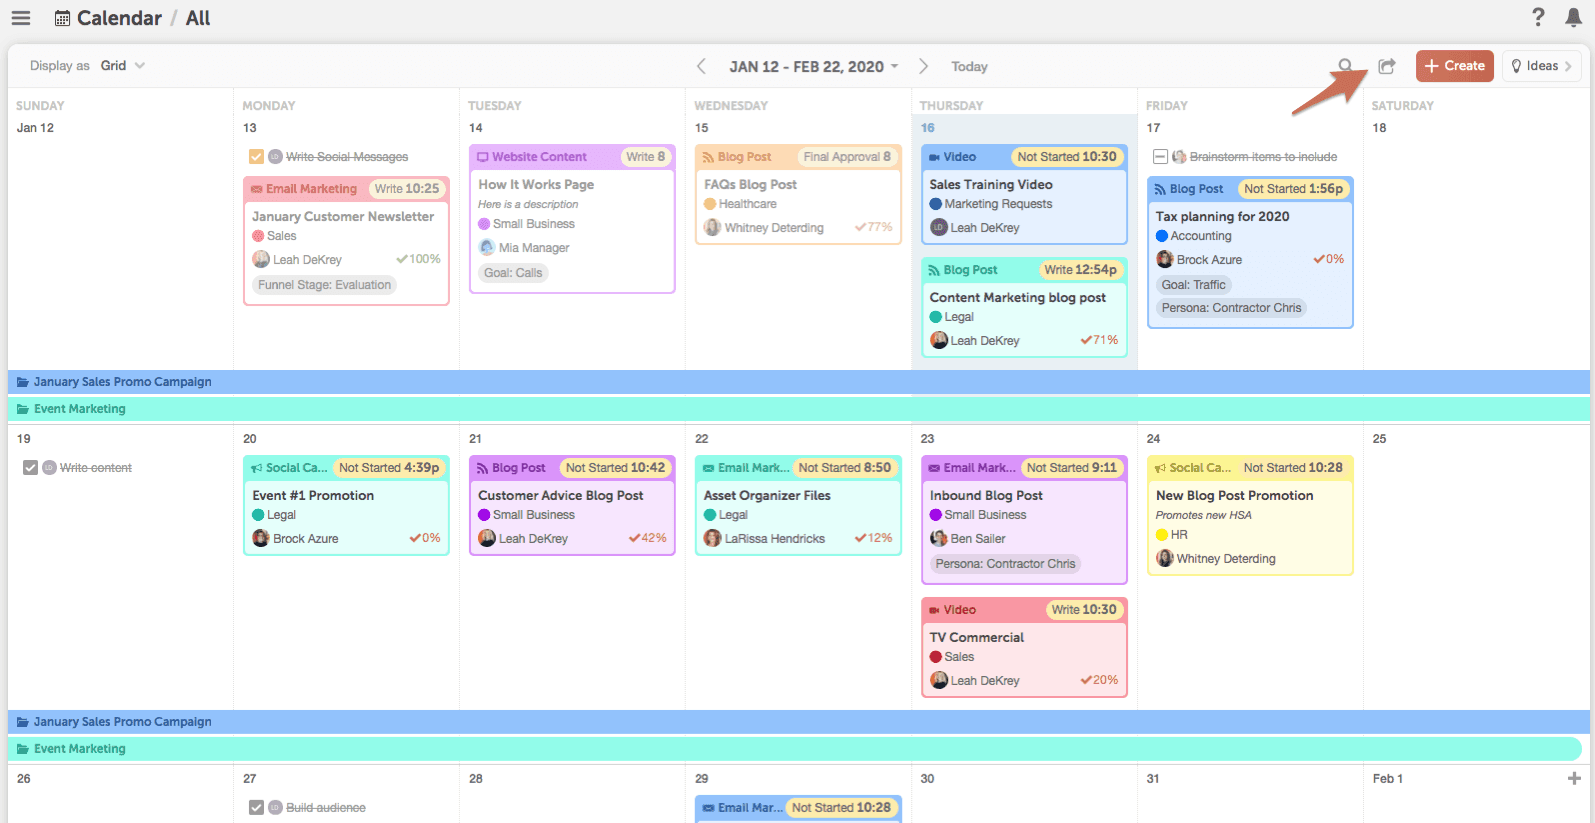Viewport: 1595px width, 823px height.
Task: Open Write 12:54p status on Content Marketing
Action: [x=1081, y=270]
